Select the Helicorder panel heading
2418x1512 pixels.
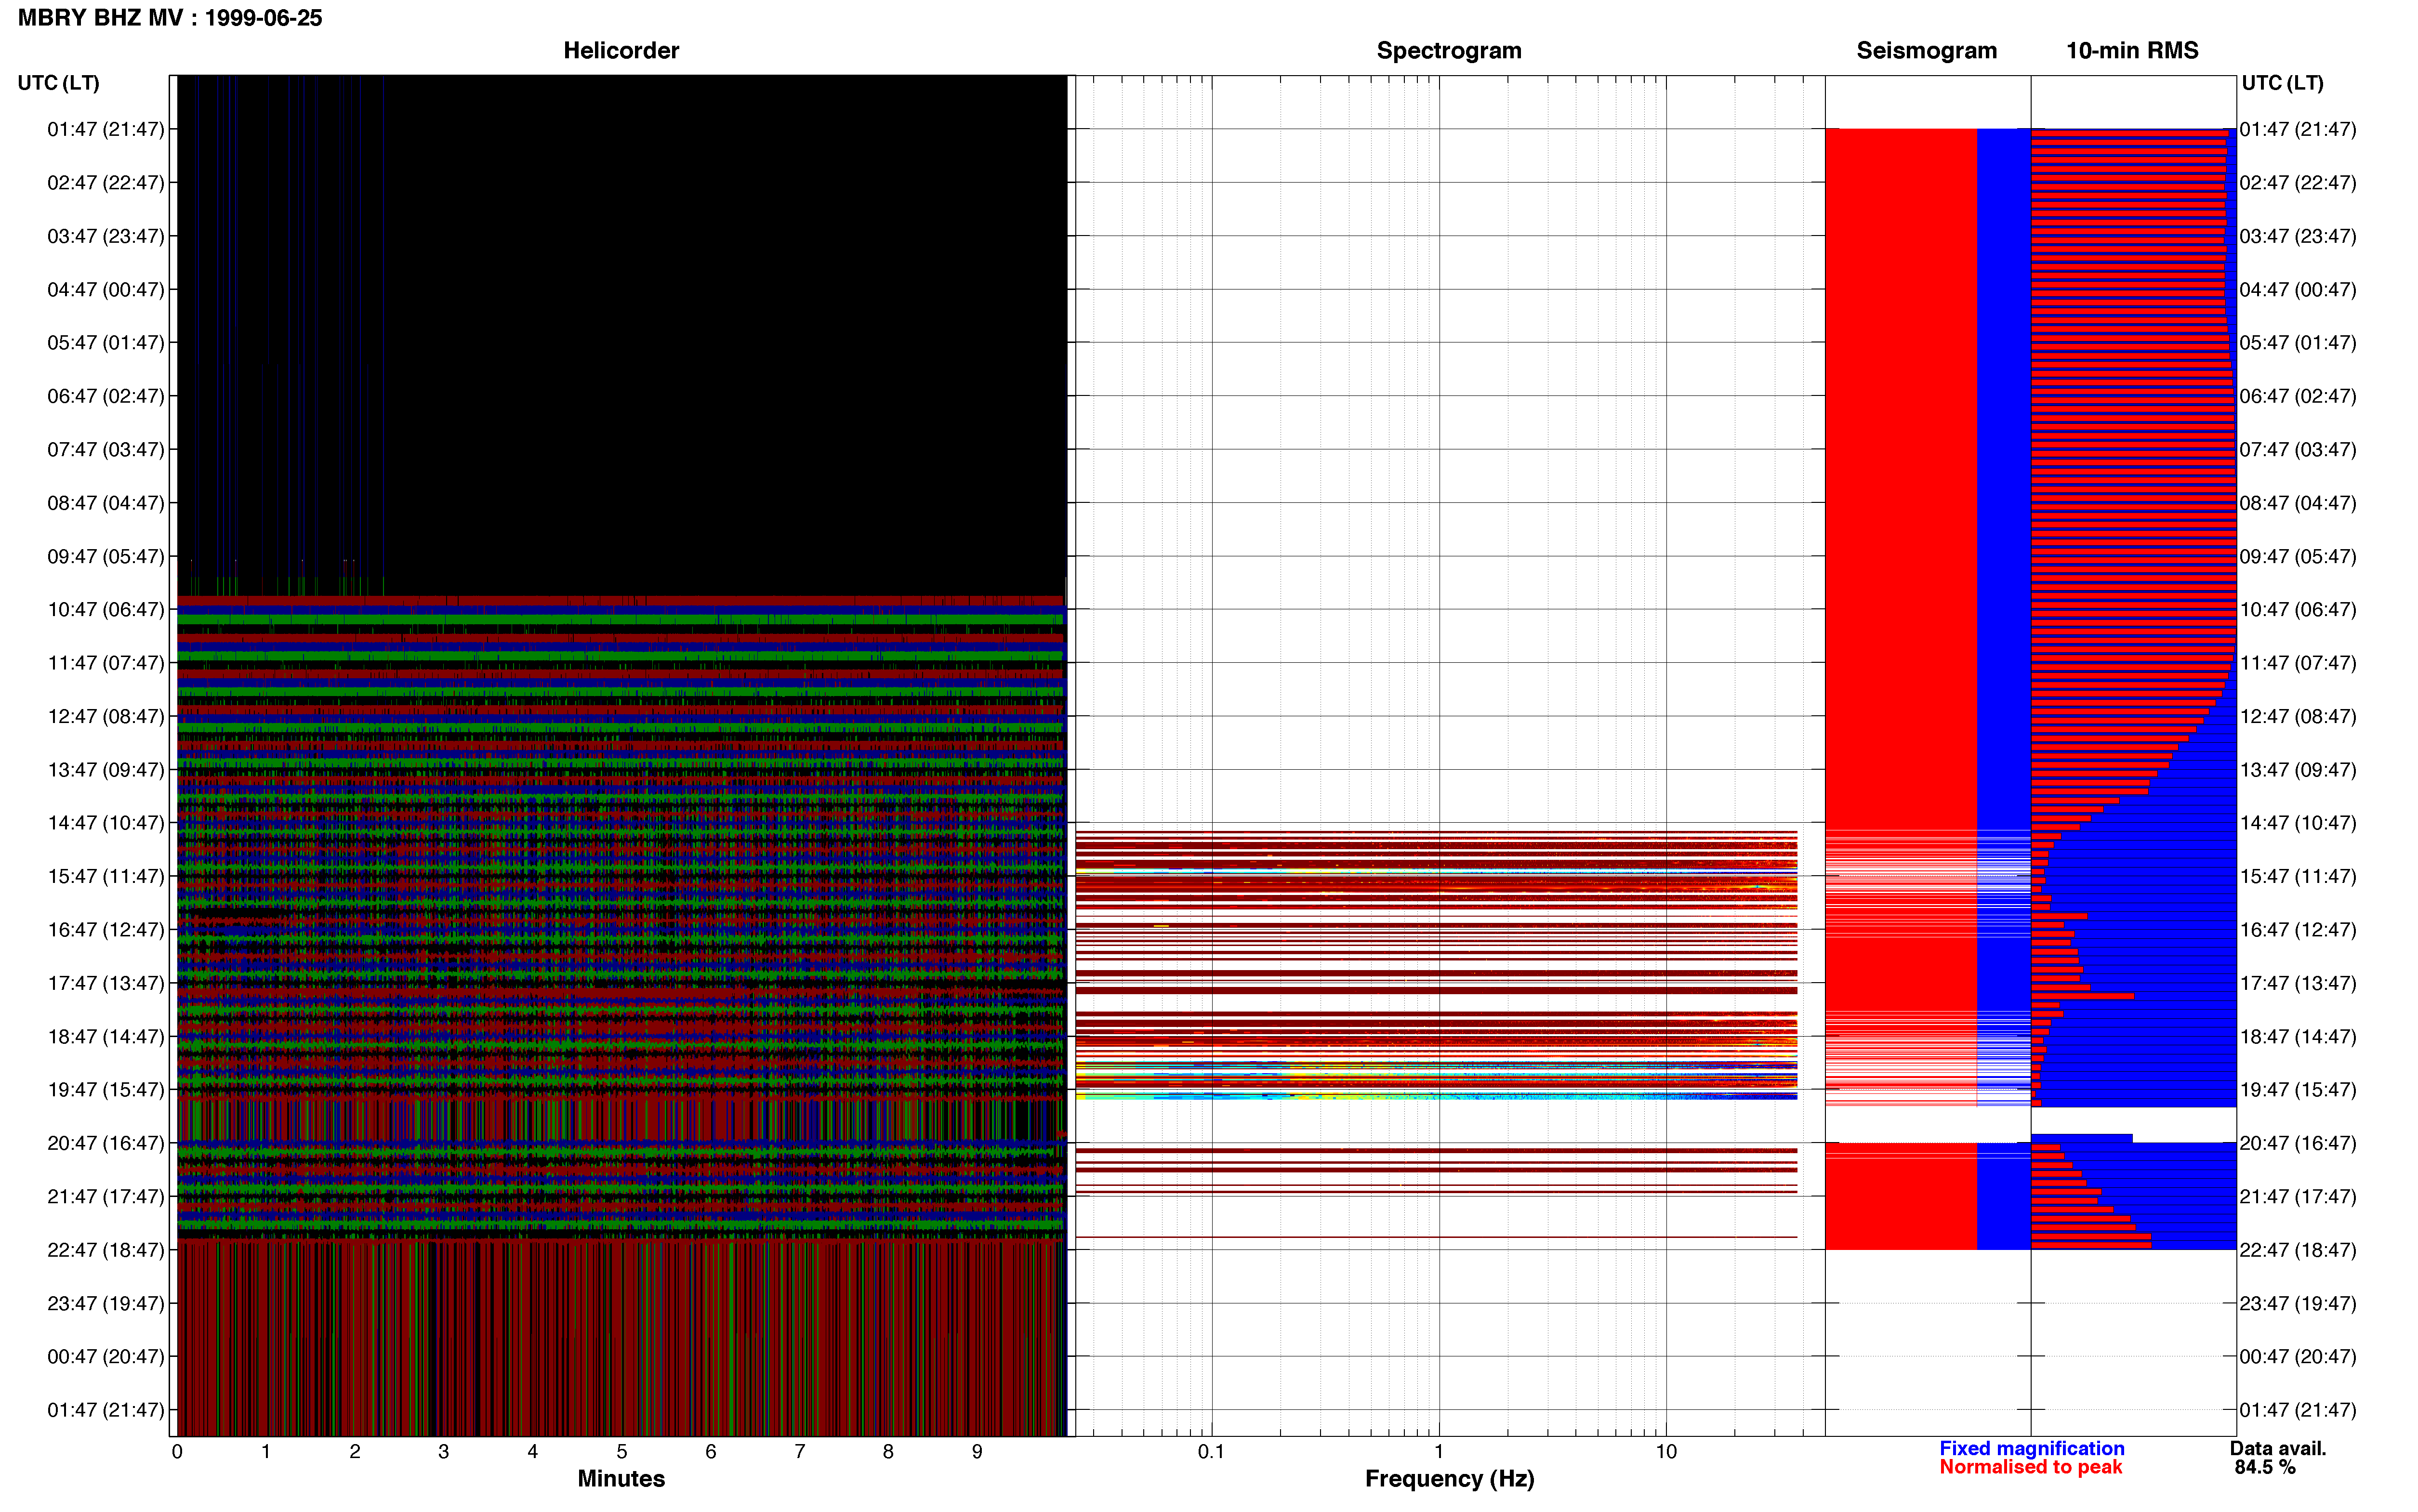621,51
